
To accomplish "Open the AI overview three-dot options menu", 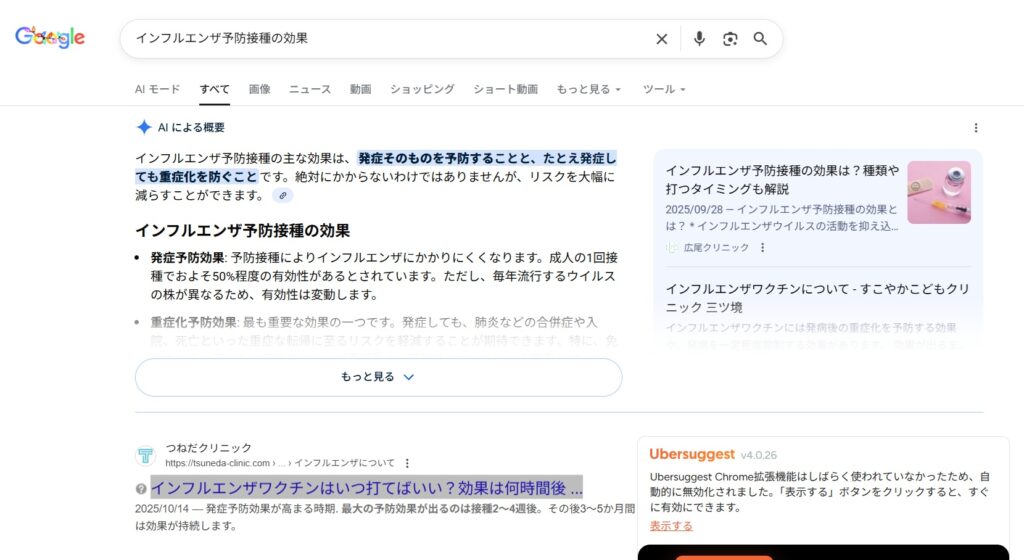I will pyautogui.click(x=976, y=128).
